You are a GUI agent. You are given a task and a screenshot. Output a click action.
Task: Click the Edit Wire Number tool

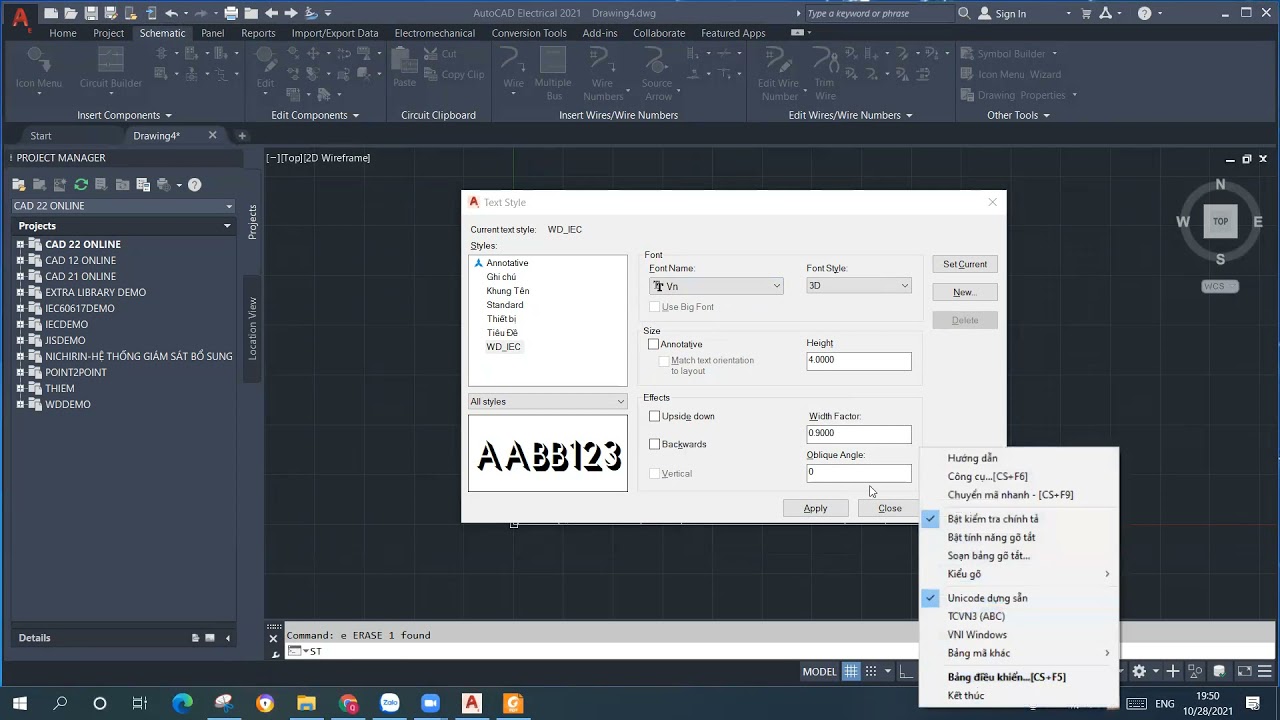click(778, 74)
